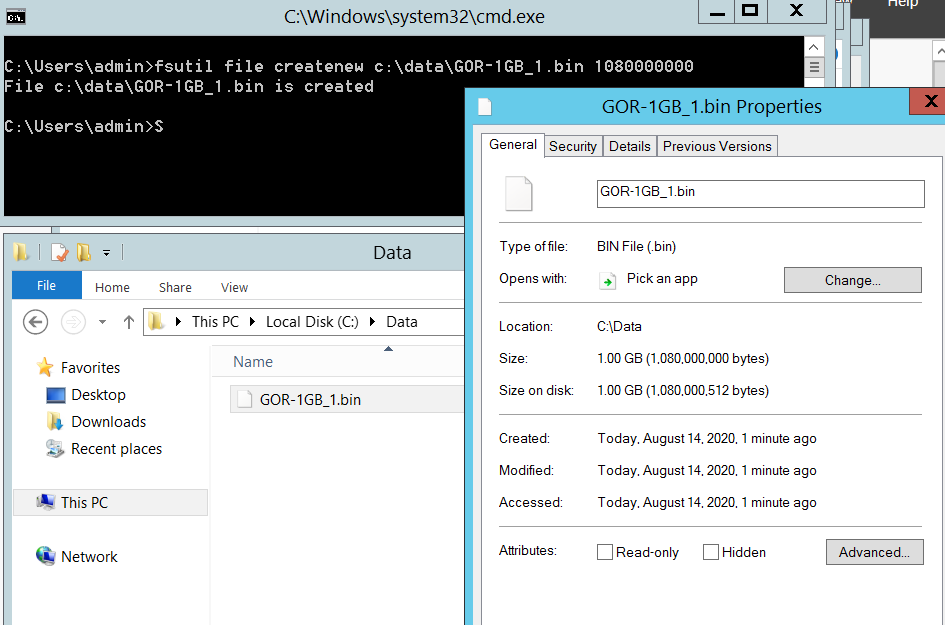Click the Size on disk value 1,080,000,512 bytes
Screen dimensions: 945x625
tap(683, 391)
